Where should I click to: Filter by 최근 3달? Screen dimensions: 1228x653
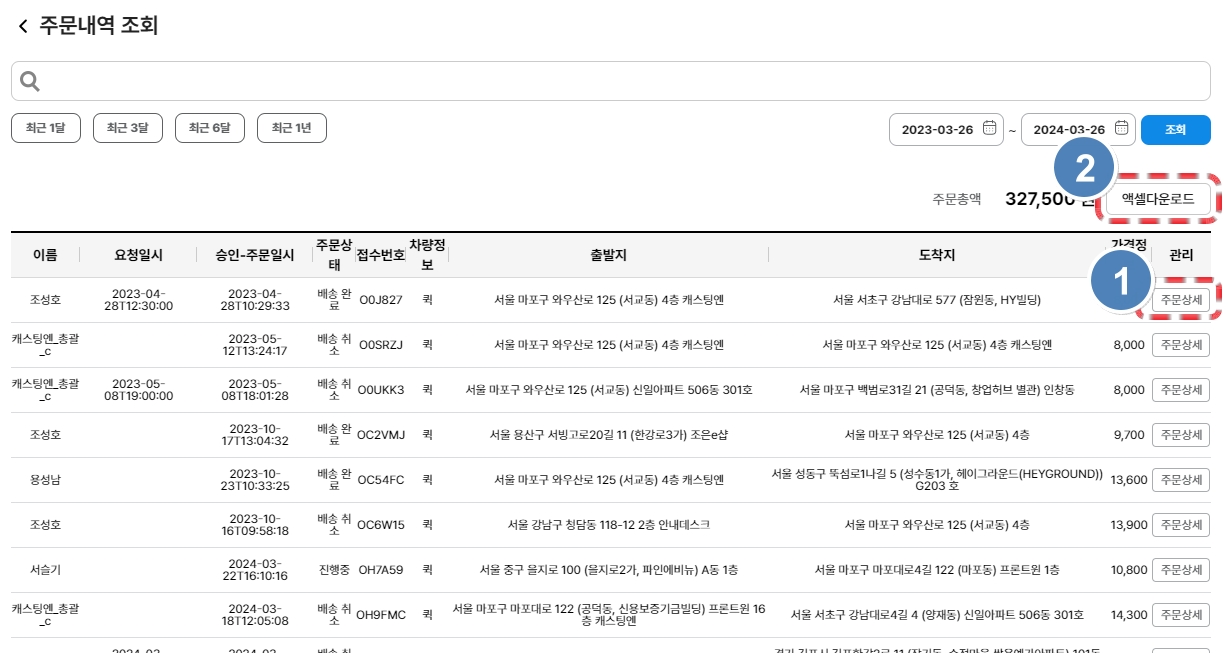coord(128,128)
